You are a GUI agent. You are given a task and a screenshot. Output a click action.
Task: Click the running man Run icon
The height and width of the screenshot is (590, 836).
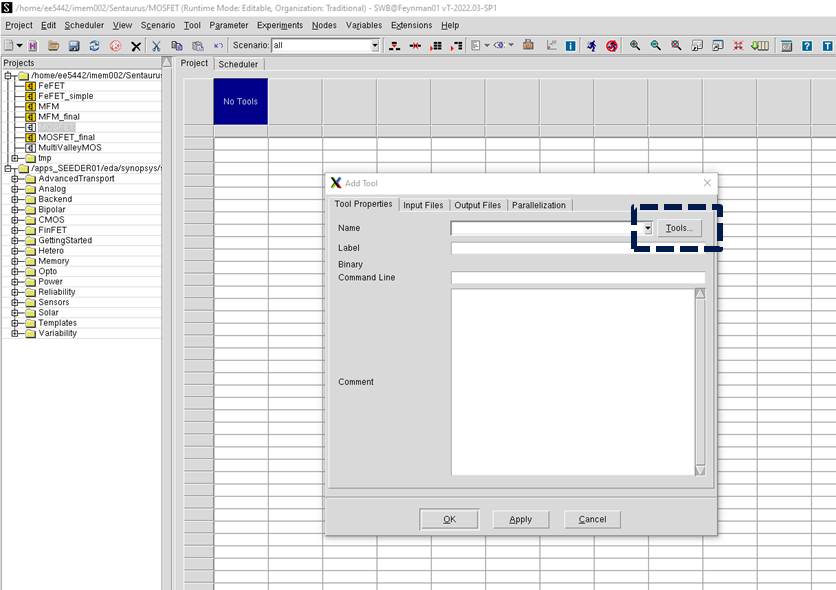pos(591,46)
